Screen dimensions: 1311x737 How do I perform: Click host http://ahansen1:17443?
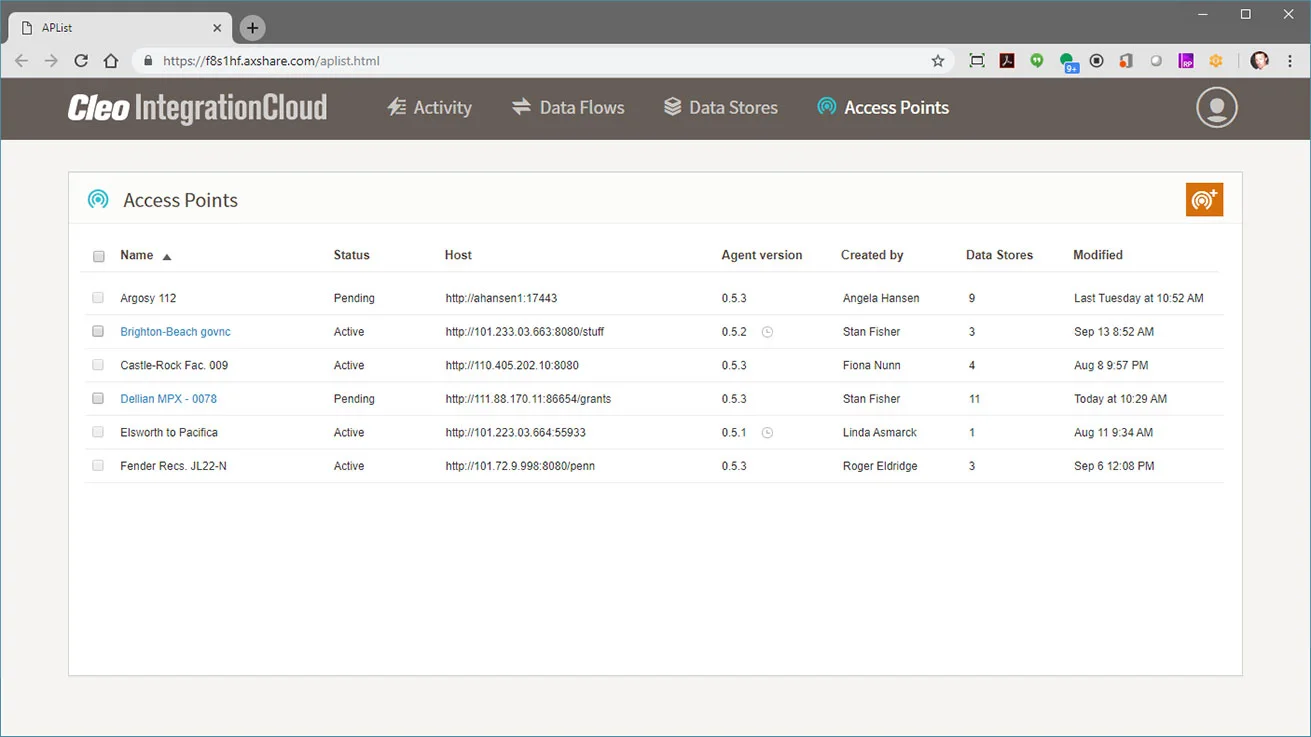[501, 298]
